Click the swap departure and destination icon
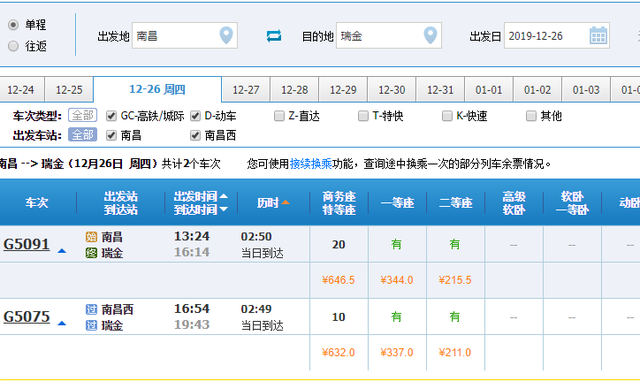640x381 pixels. click(273, 36)
